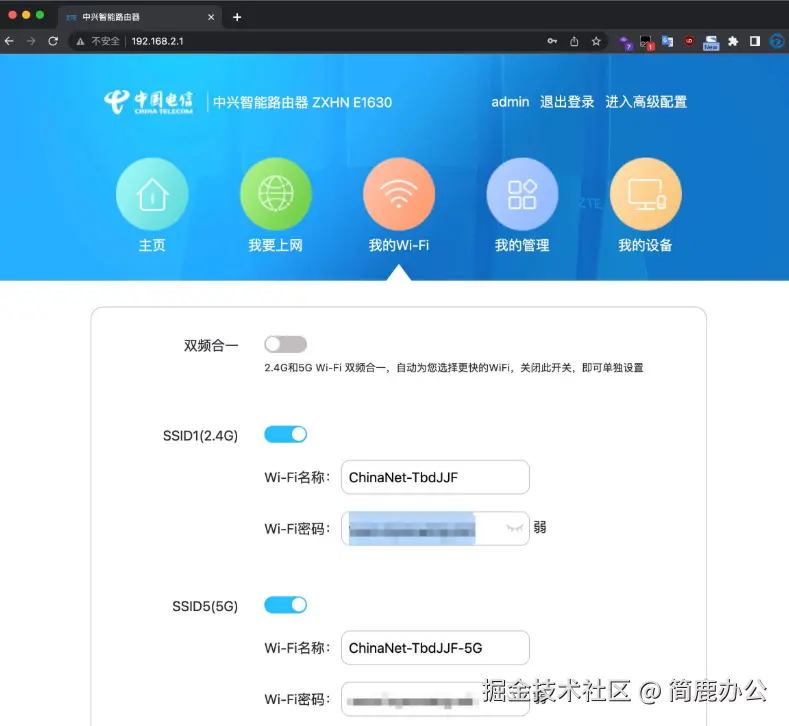This screenshot has width=789, height=726.
Task: Open the translate extension icon
Action: click(668, 41)
